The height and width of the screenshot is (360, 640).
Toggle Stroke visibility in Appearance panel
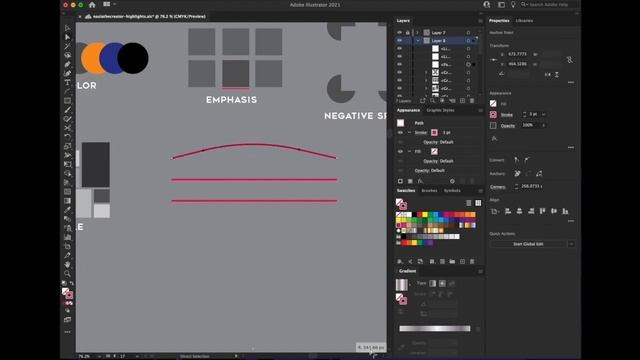tap(400, 133)
